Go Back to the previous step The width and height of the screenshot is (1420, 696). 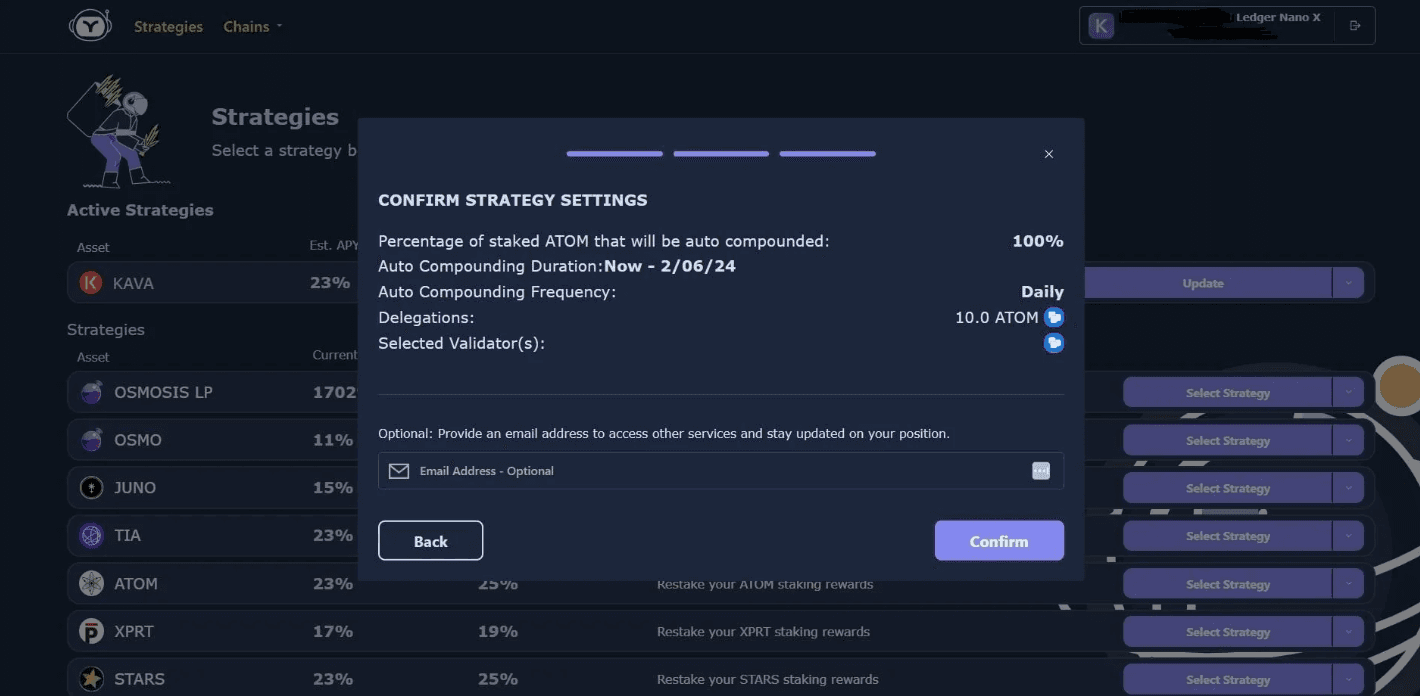click(430, 541)
